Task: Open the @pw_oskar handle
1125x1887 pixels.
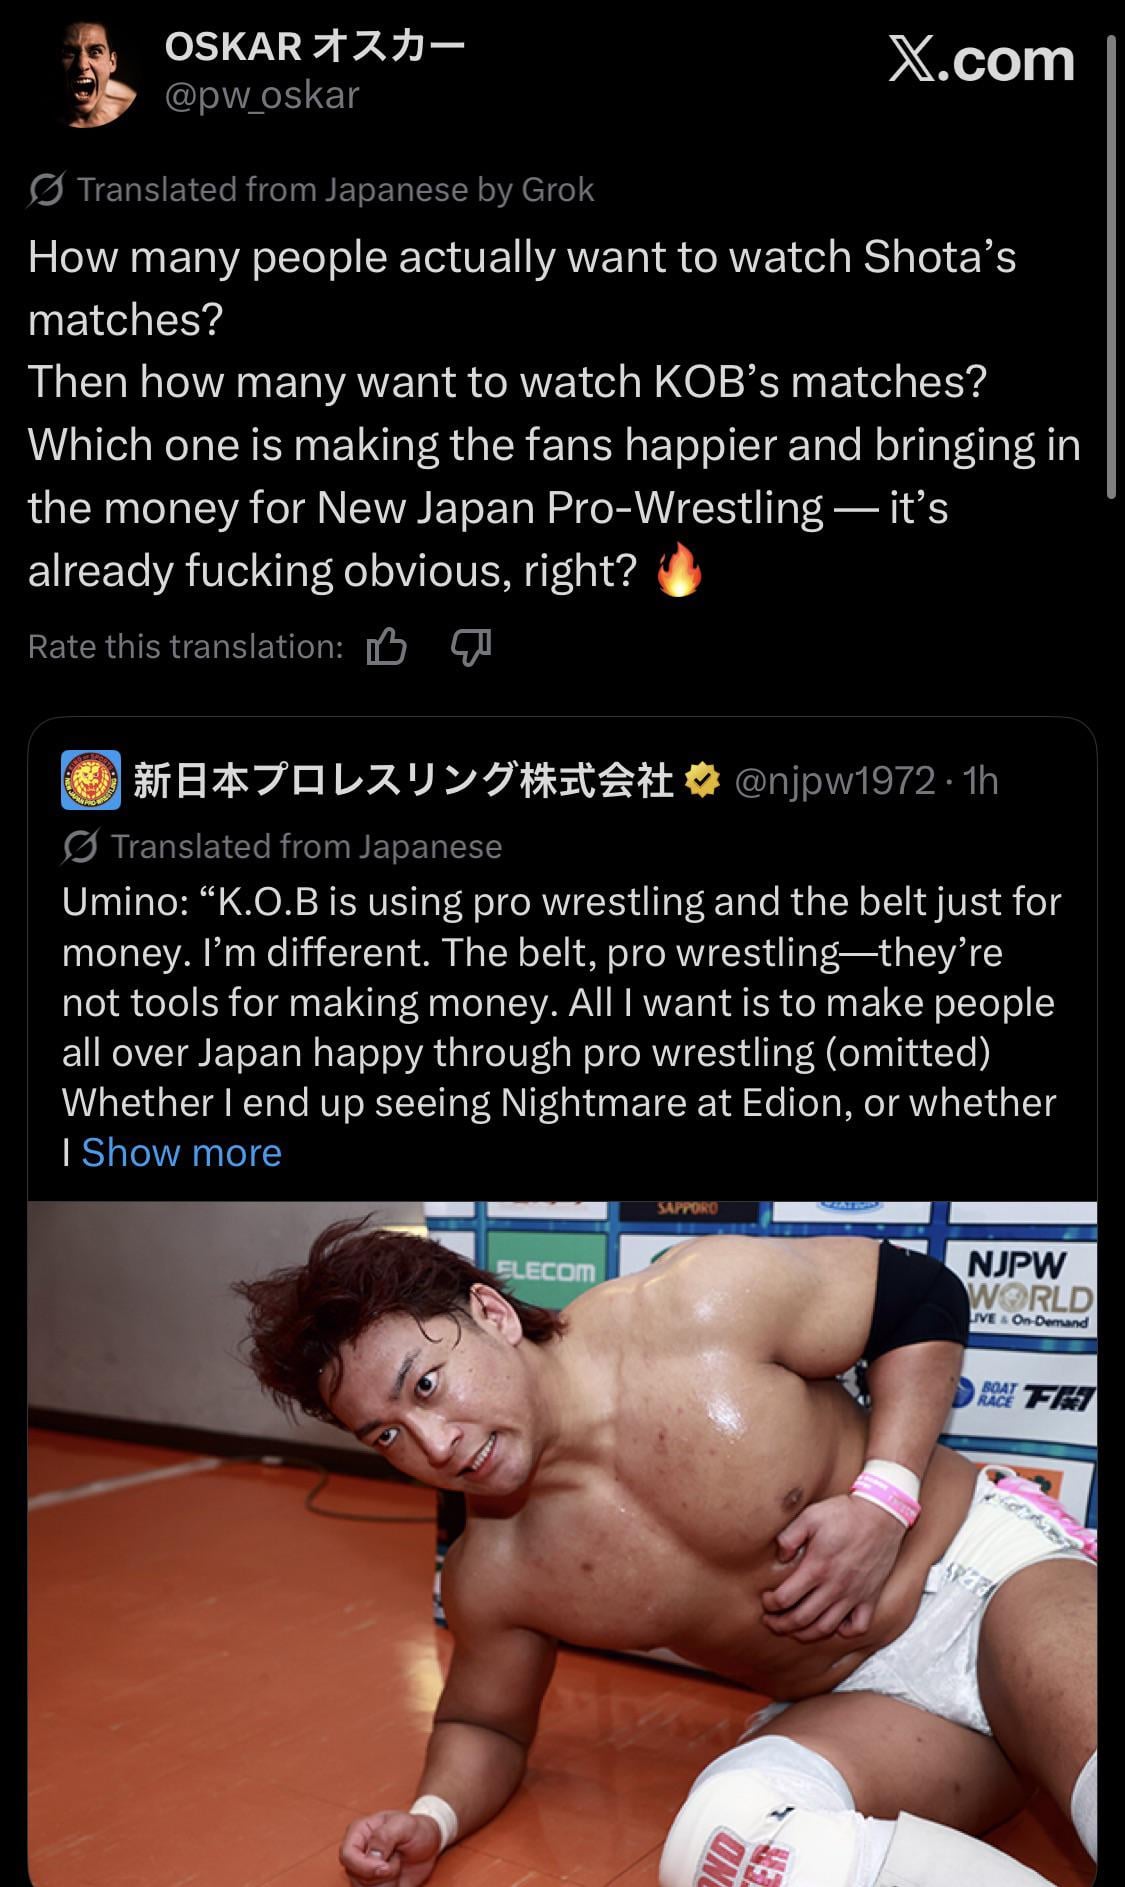Action: tap(262, 95)
